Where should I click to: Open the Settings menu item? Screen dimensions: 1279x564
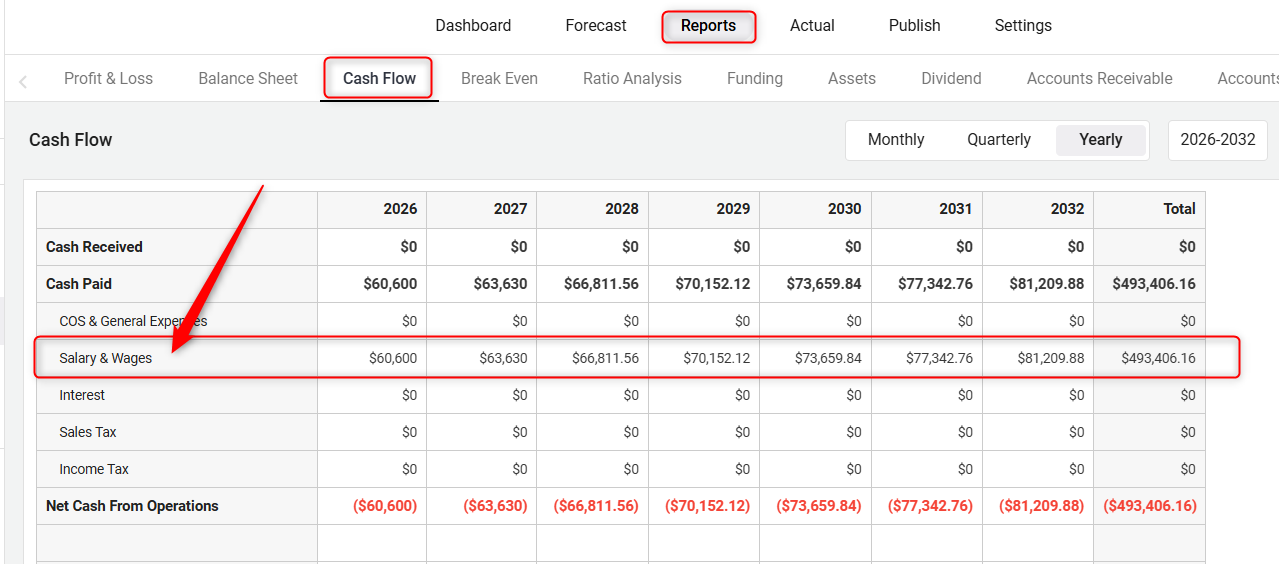coord(1023,26)
